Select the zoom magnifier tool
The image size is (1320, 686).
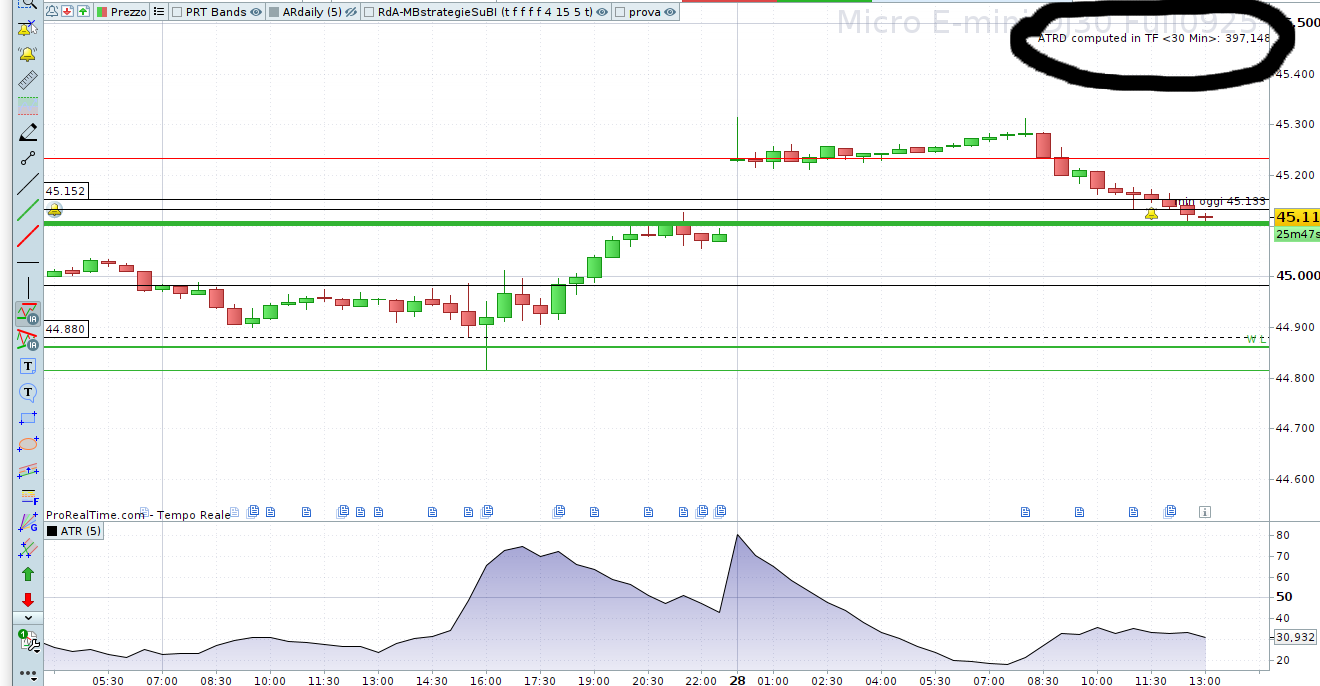tap(27, 5)
